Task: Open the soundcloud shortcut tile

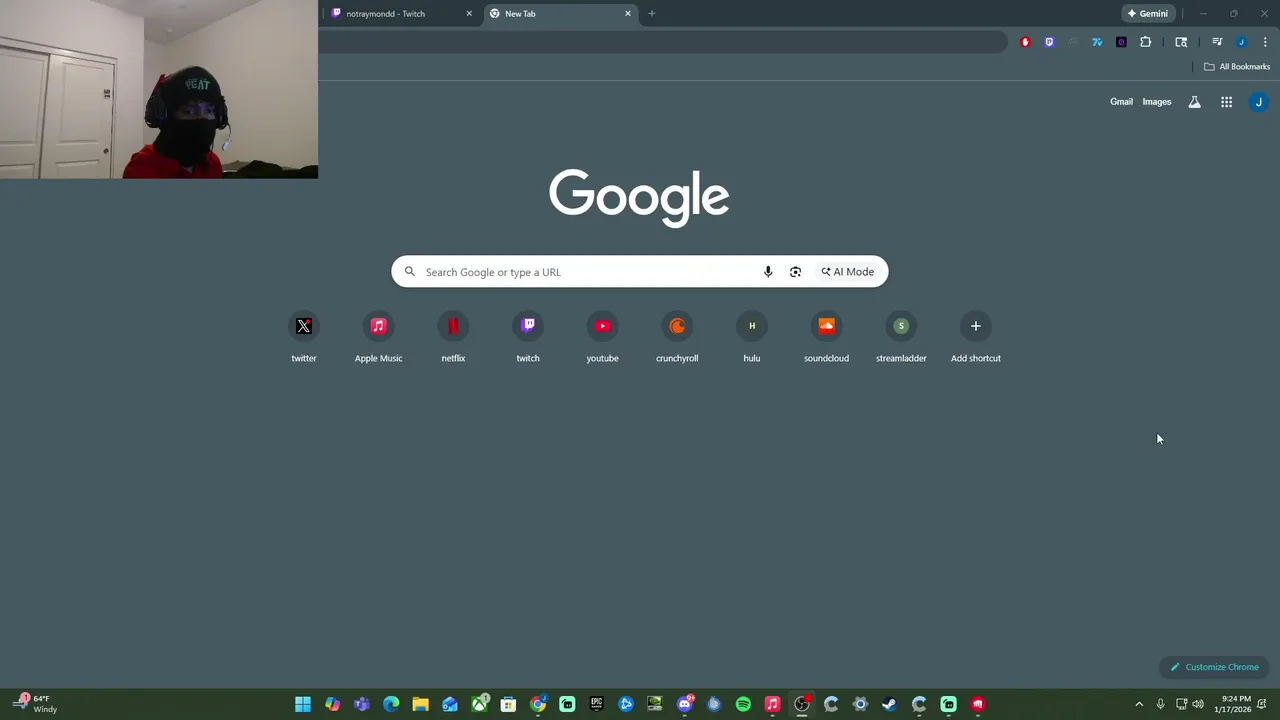Action: 826,338
